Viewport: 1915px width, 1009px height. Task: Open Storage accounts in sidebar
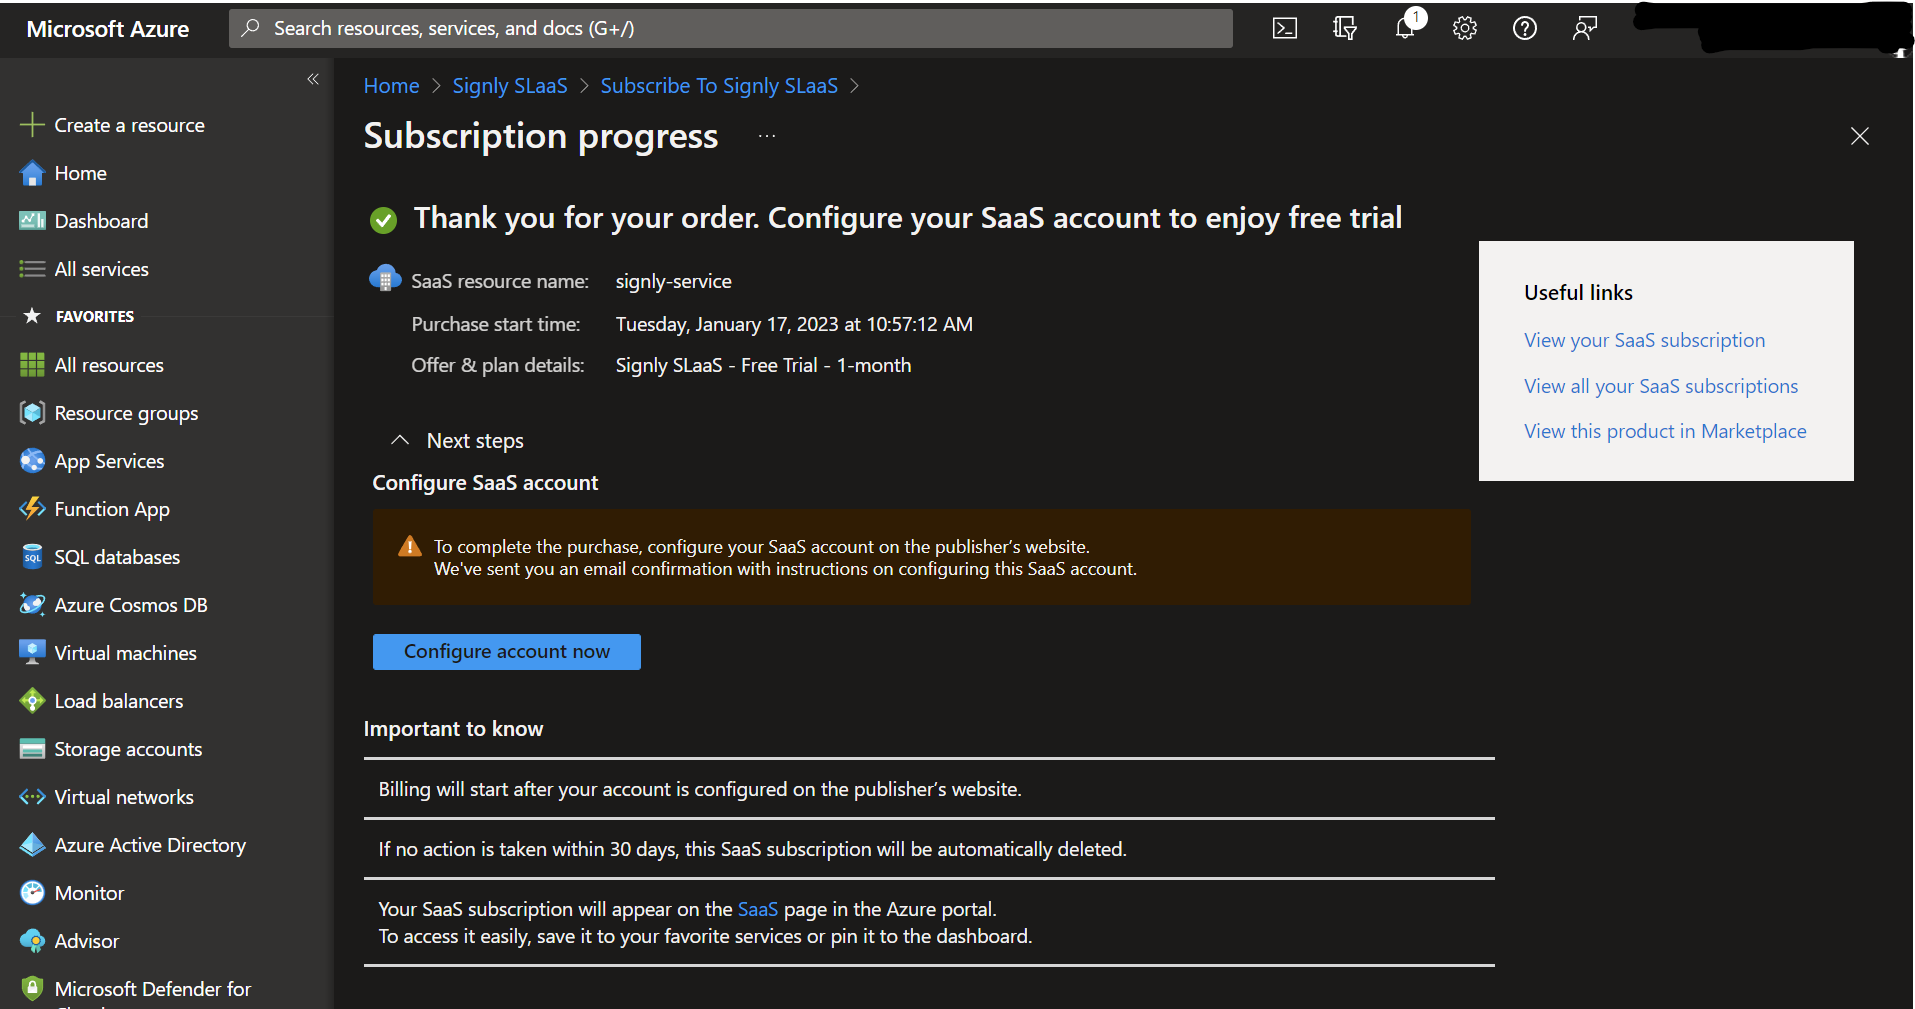[128, 749]
